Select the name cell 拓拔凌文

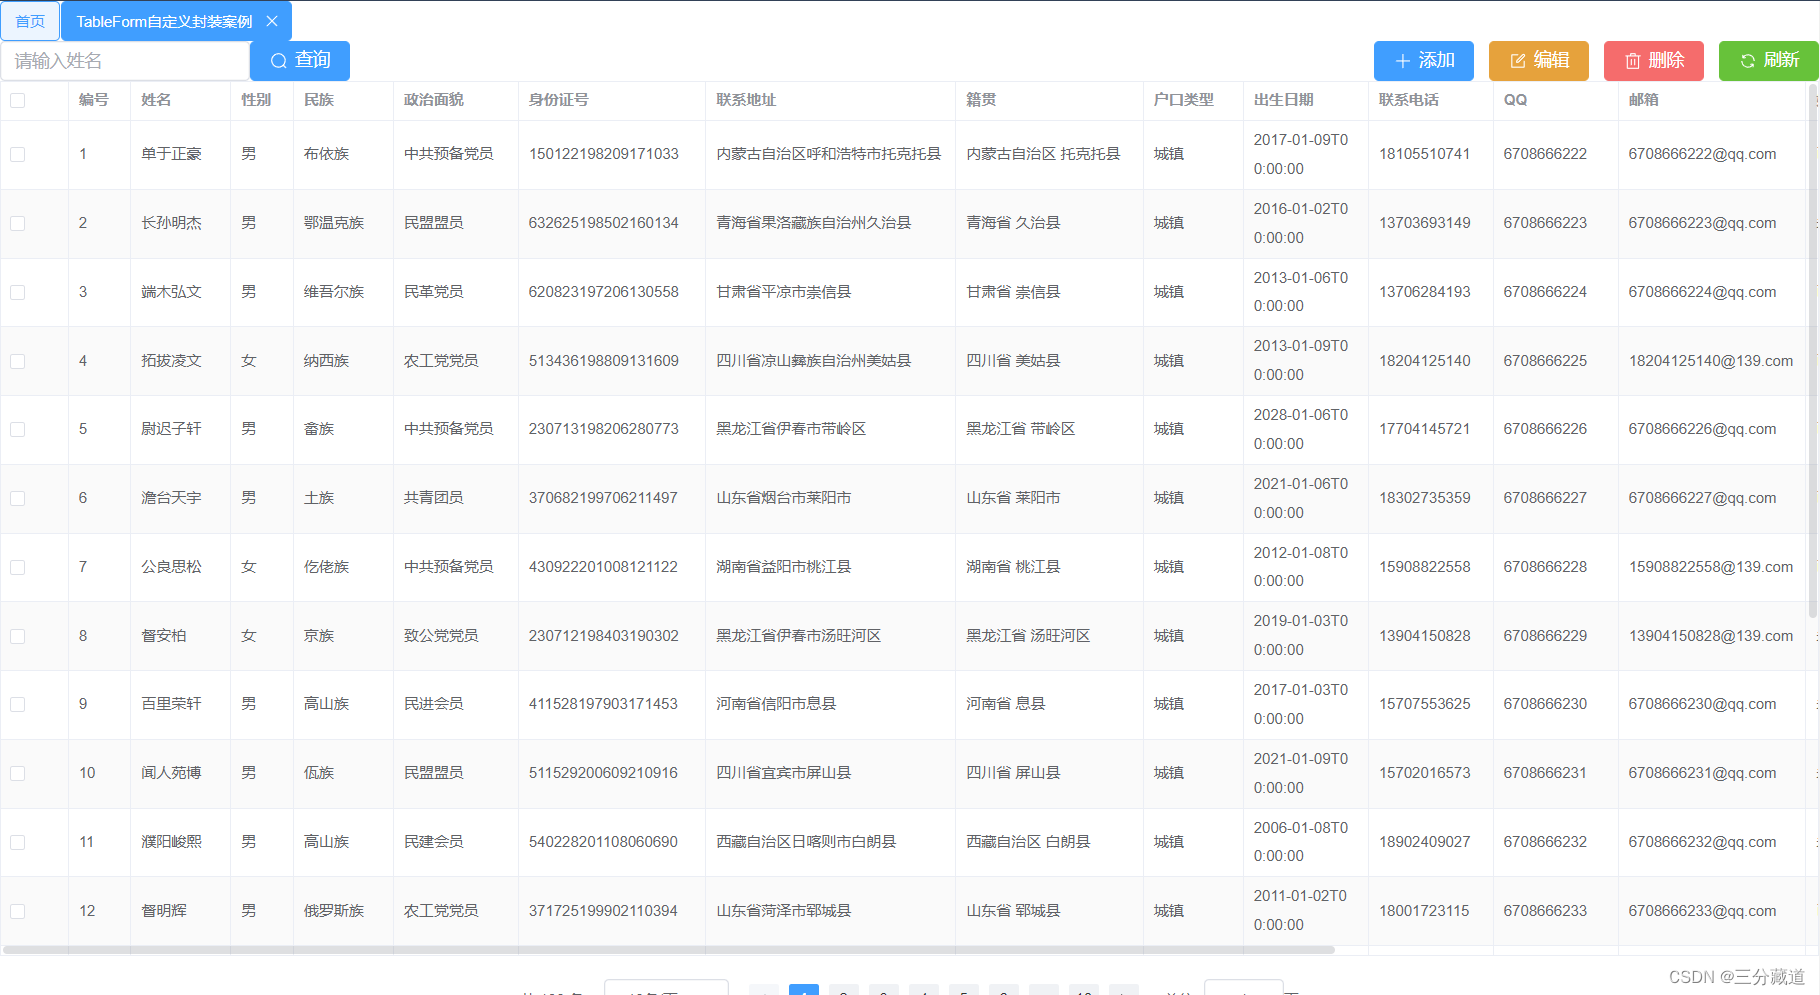pyautogui.click(x=171, y=361)
